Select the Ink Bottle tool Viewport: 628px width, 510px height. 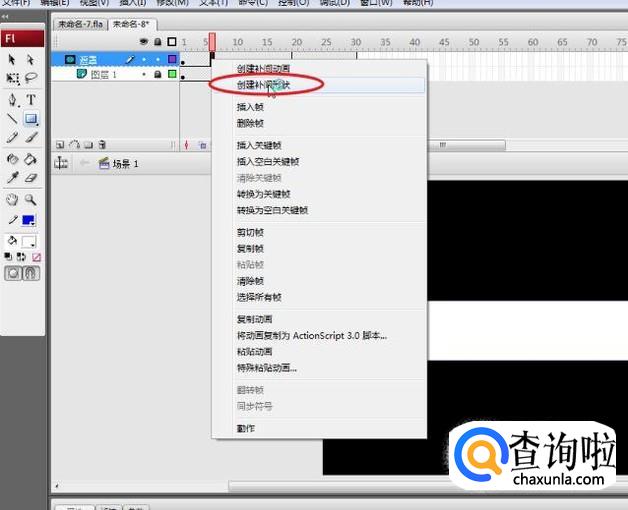click(12, 159)
